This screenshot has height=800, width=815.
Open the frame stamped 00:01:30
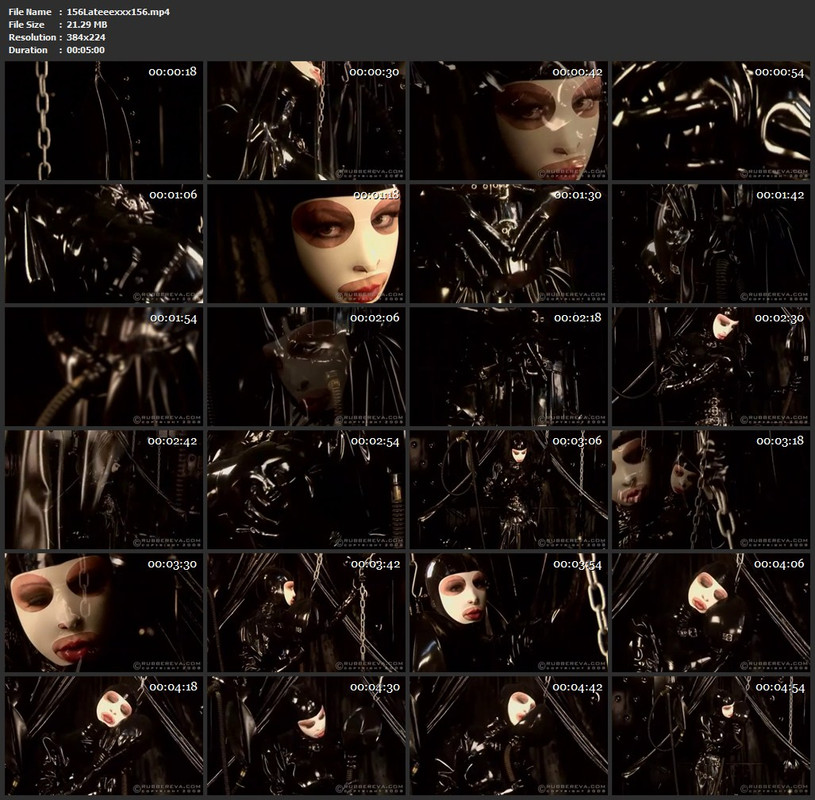pyautogui.click(x=509, y=244)
